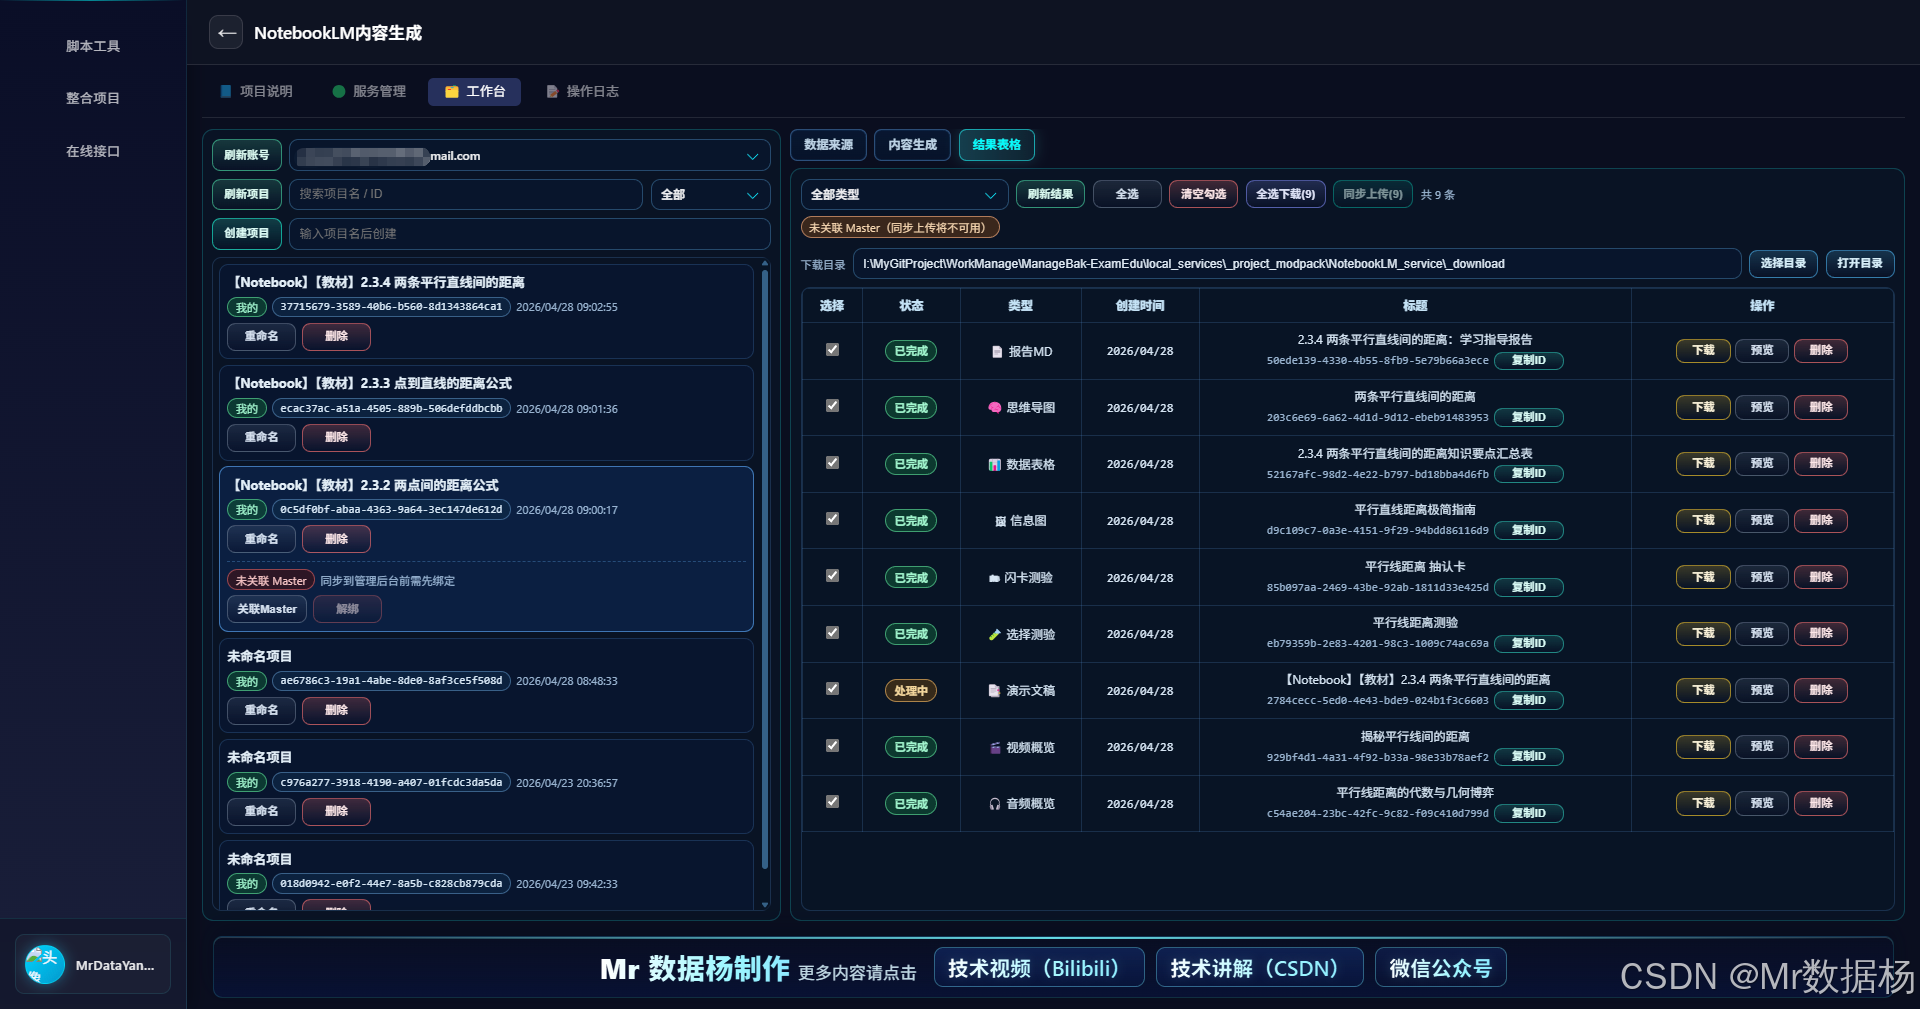The image size is (1920, 1009).
Task: Click the pink 思维导图 type icon
Action: pos(995,408)
